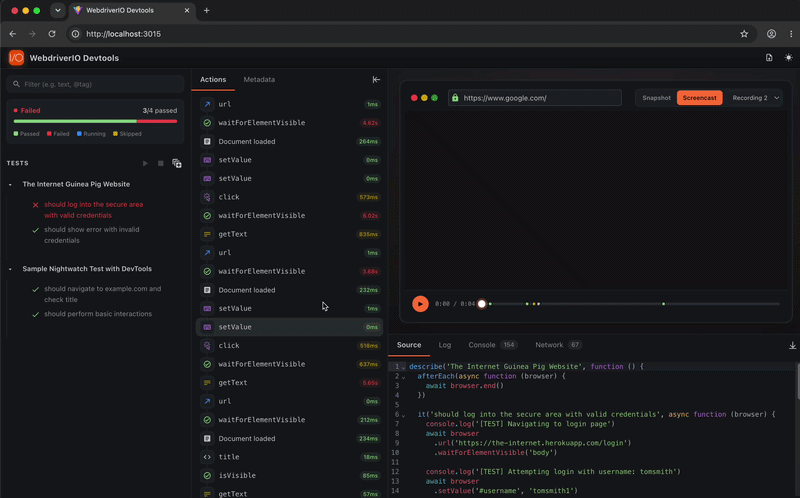The image size is (800, 498).
Task: Select the Source tab
Action: pos(409,345)
